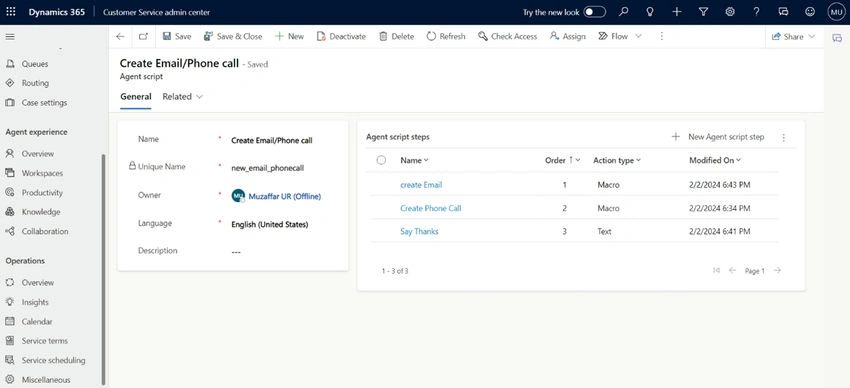Screen dimensions: 850x388
Task: Open the advanced find filter icon
Action: coord(703,12)
